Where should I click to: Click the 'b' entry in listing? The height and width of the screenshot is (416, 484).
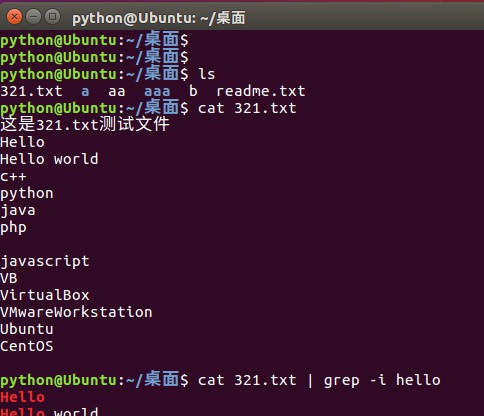[193, 91]
